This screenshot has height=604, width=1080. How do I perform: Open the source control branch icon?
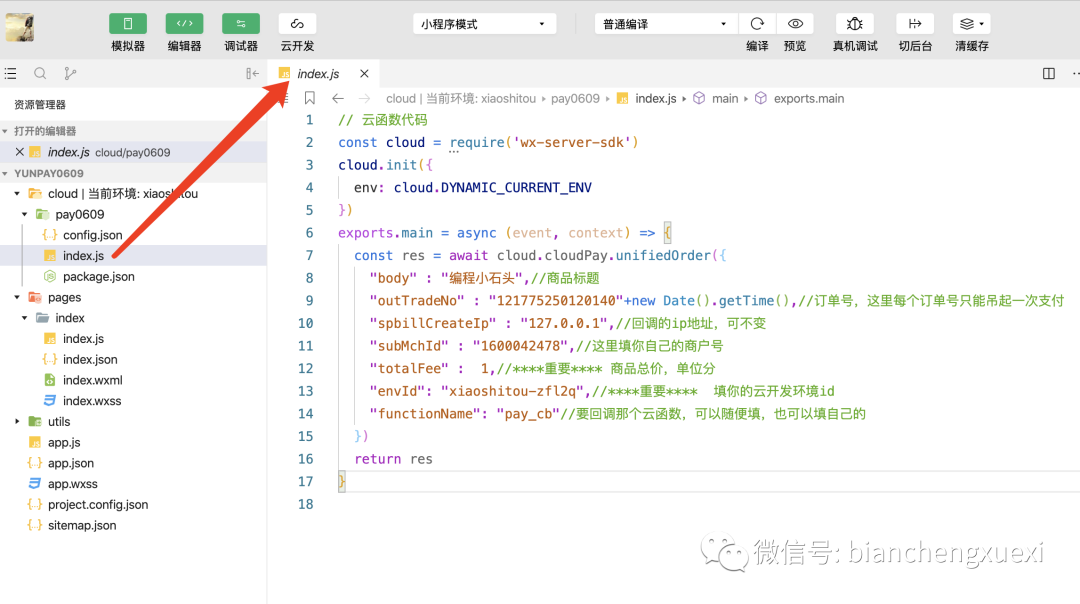click(70, 73)
